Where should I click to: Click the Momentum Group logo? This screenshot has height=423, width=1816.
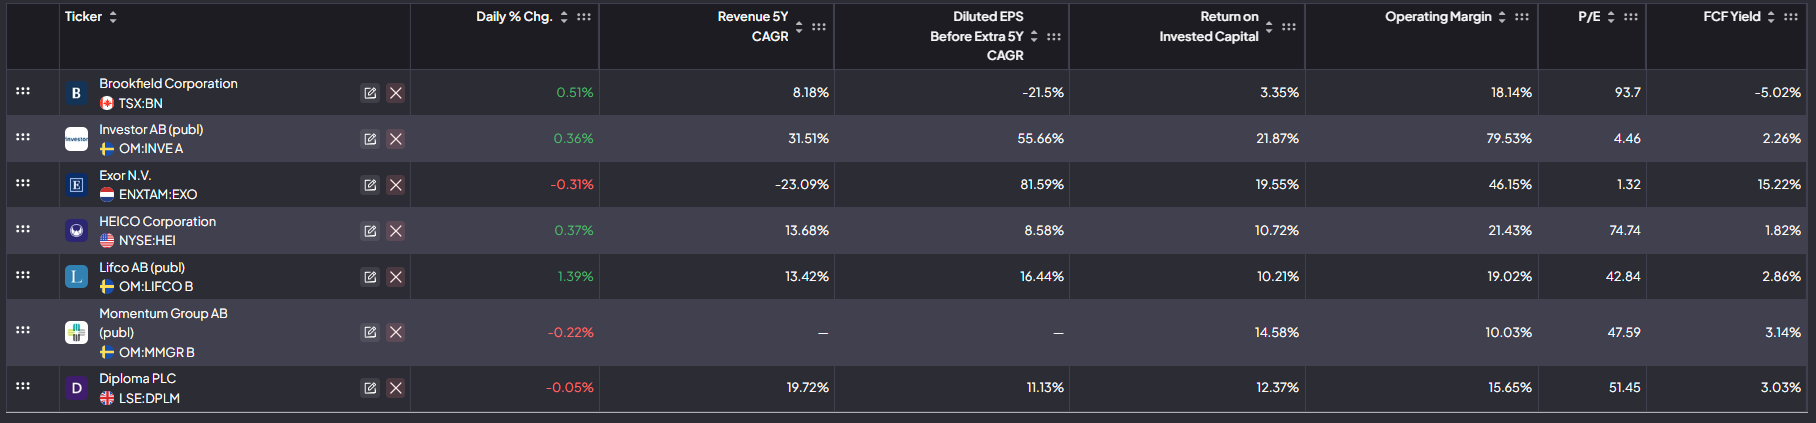tap(76, 332)
